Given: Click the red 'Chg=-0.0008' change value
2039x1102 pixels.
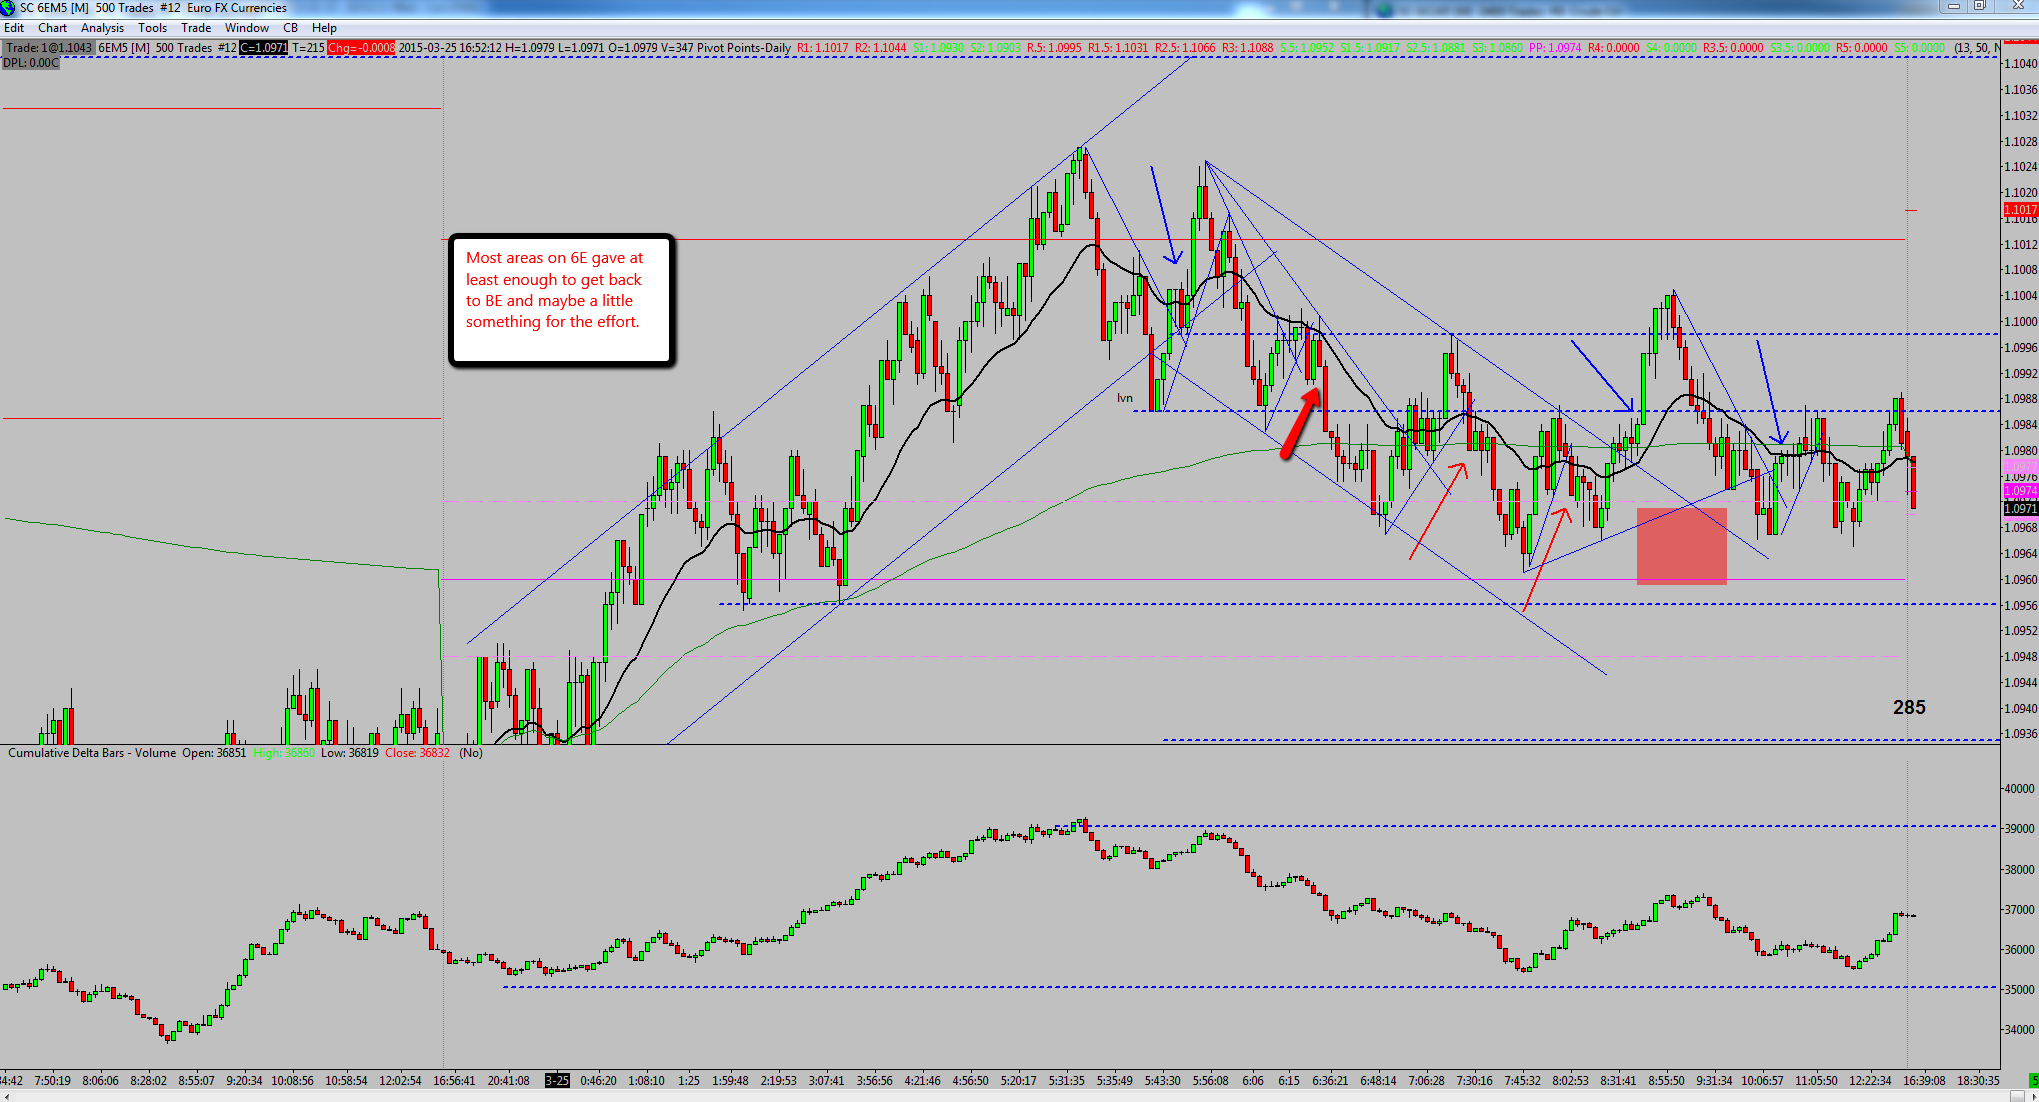Looking at the screenshot, I should tap(361, 47).
